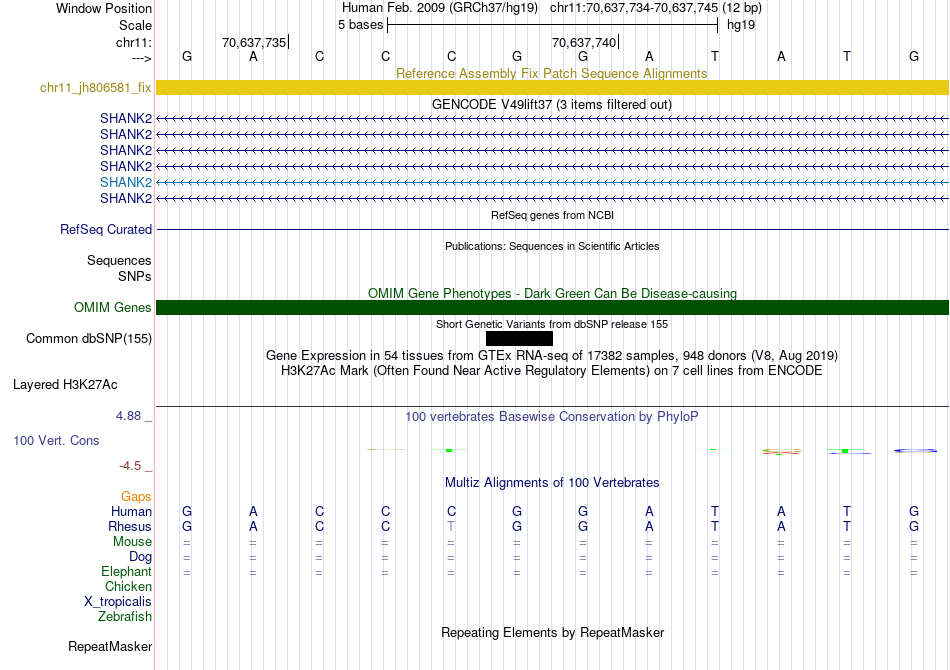Image resolution: width=950 pixels, height=670 pixels.
Task: Click the Gaps row label
Action: (x=136, y=497)
